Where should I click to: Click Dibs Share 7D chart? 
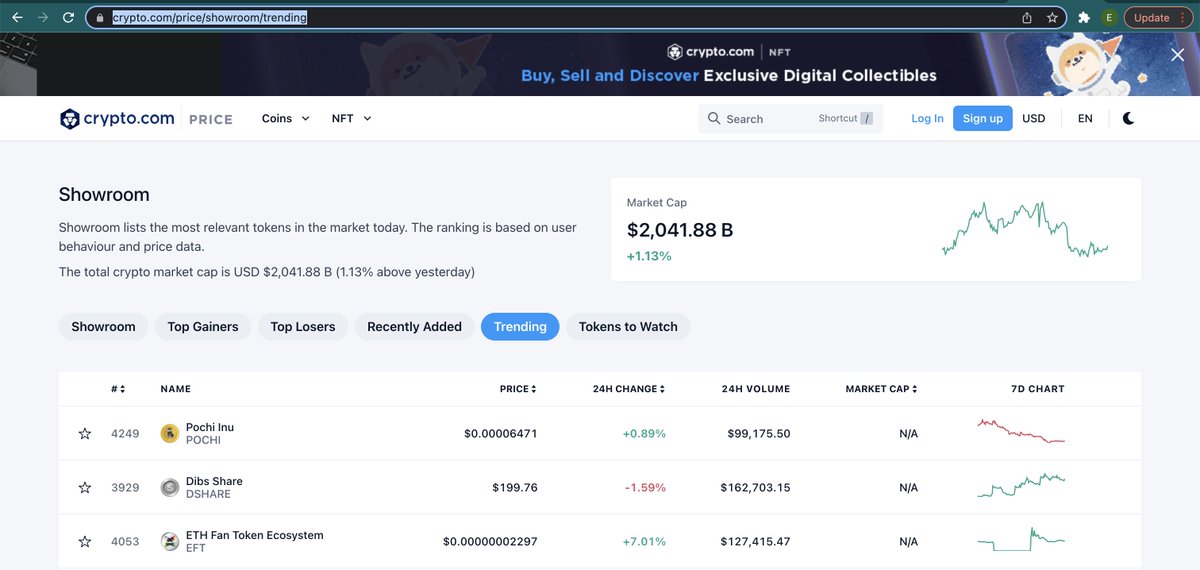point(1021,485)
